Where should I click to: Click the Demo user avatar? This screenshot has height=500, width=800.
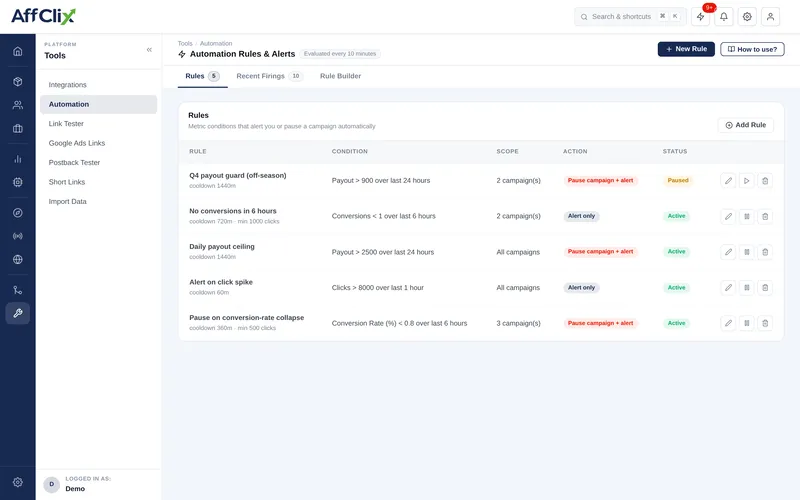pos(52,484)
